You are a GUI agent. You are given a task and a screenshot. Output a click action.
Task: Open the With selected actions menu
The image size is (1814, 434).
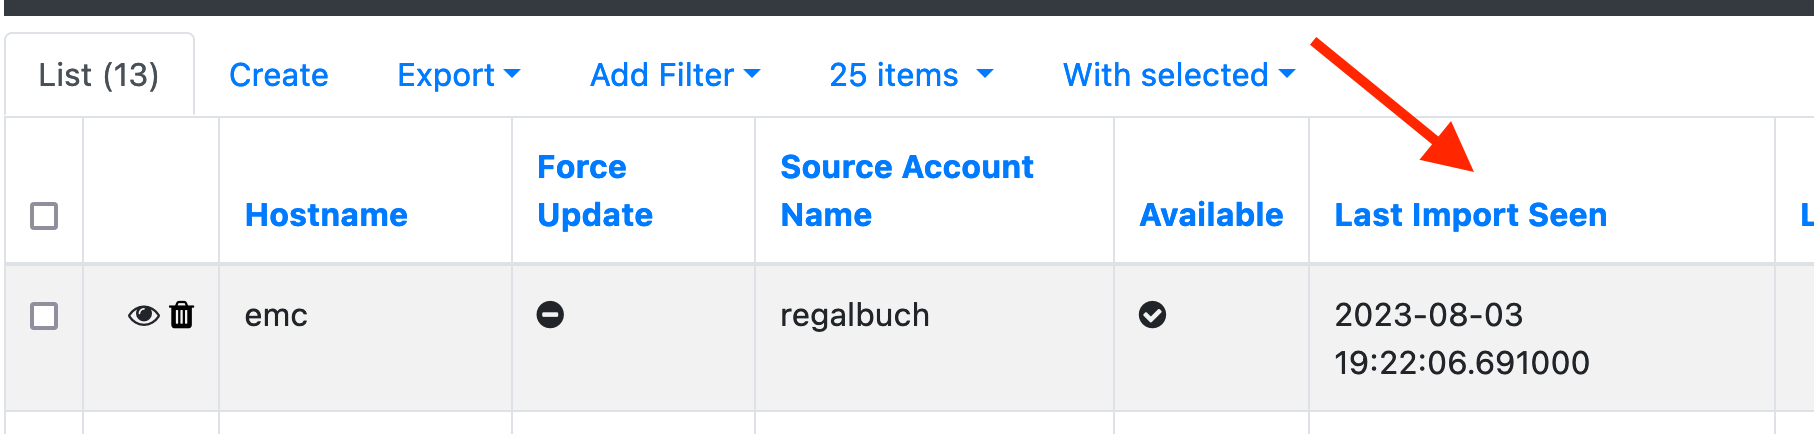tap(1179, 75)
